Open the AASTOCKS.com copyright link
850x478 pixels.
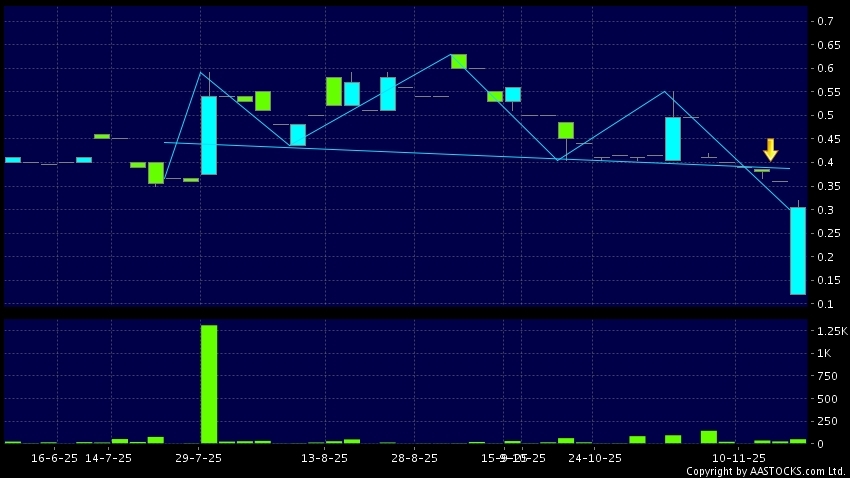765,471
